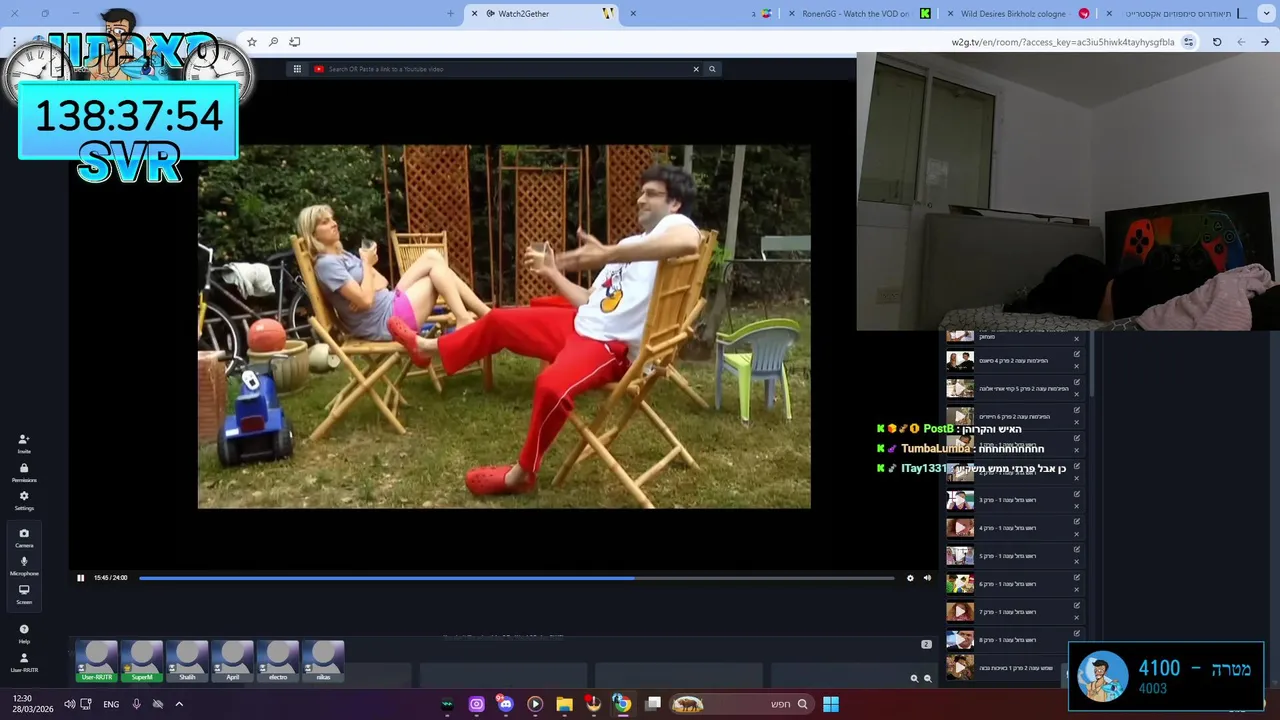Toggle the taskbar microphone indicator
The width and height of the screenshot is (1280, 720).
pos(137,704)
